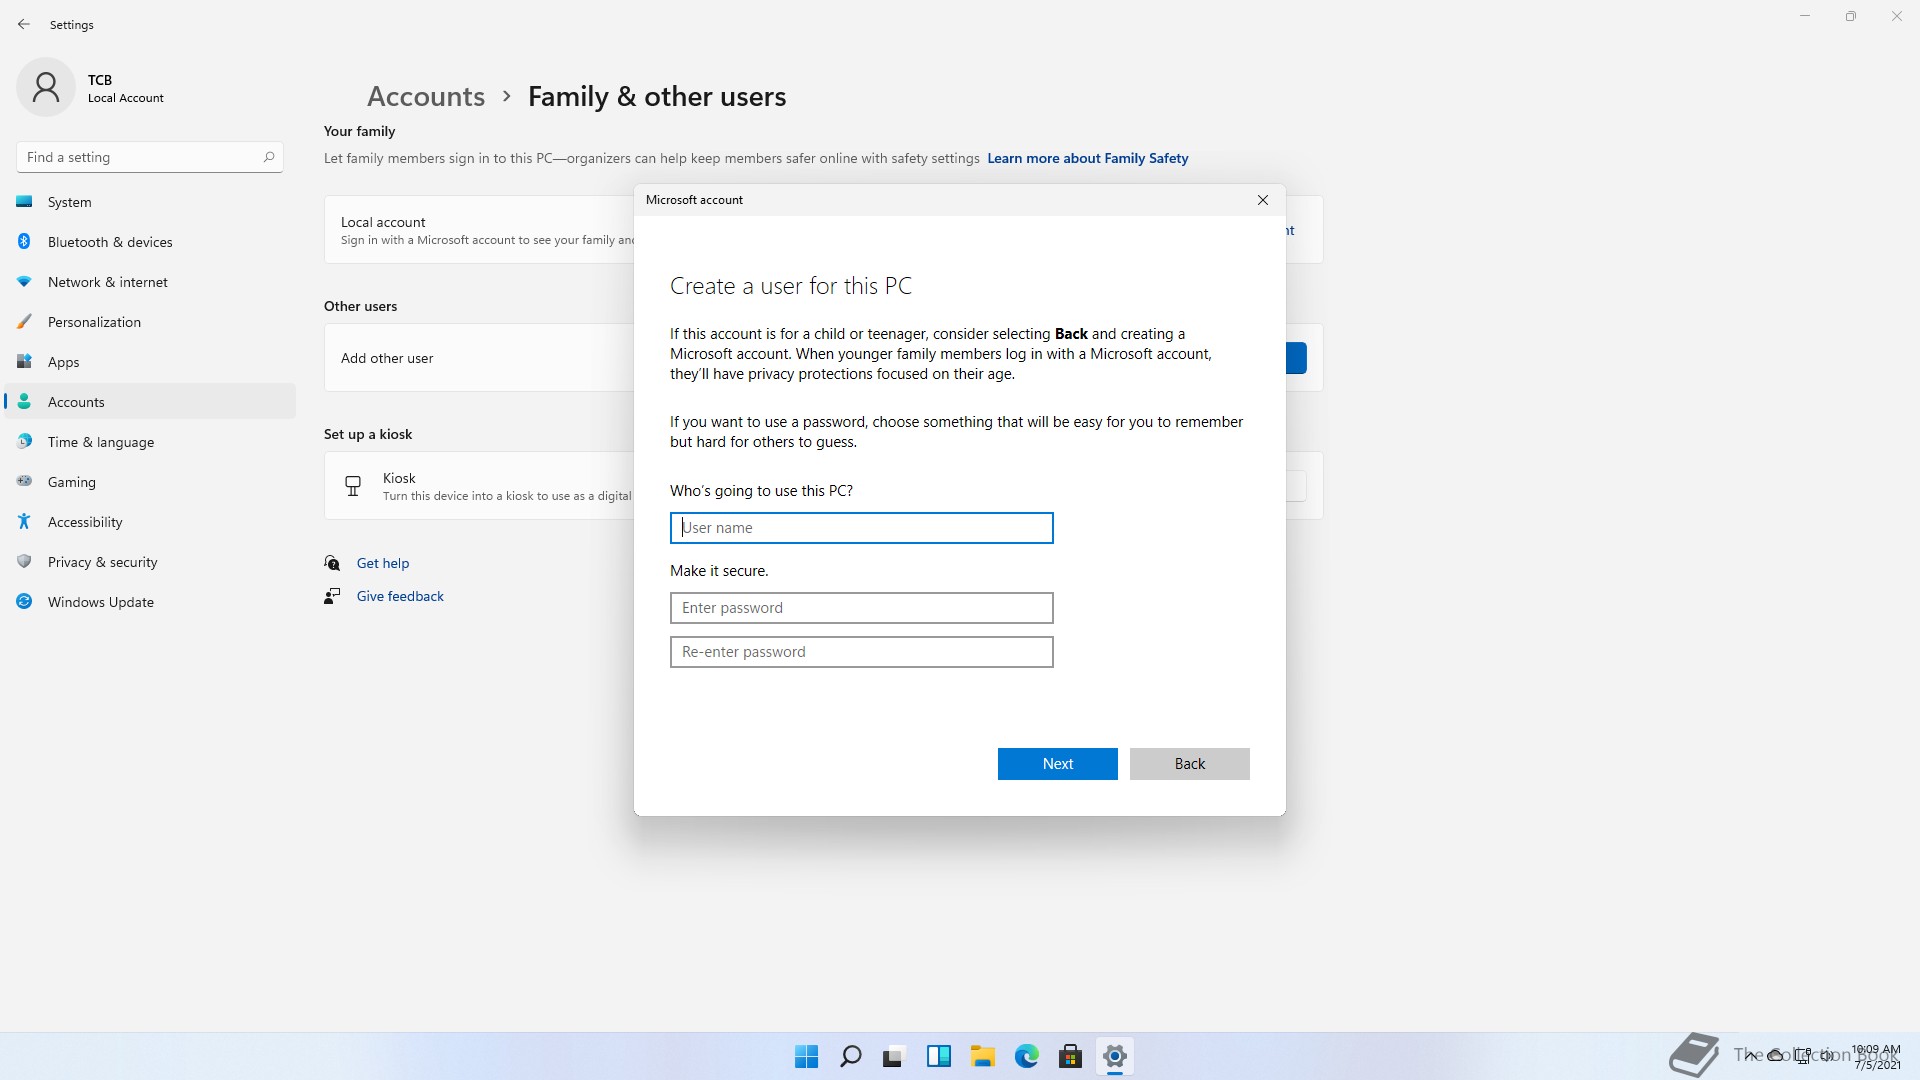Close the Microsoft account dialog
The image size is (1920, 1080).
tap(1263, 200)
